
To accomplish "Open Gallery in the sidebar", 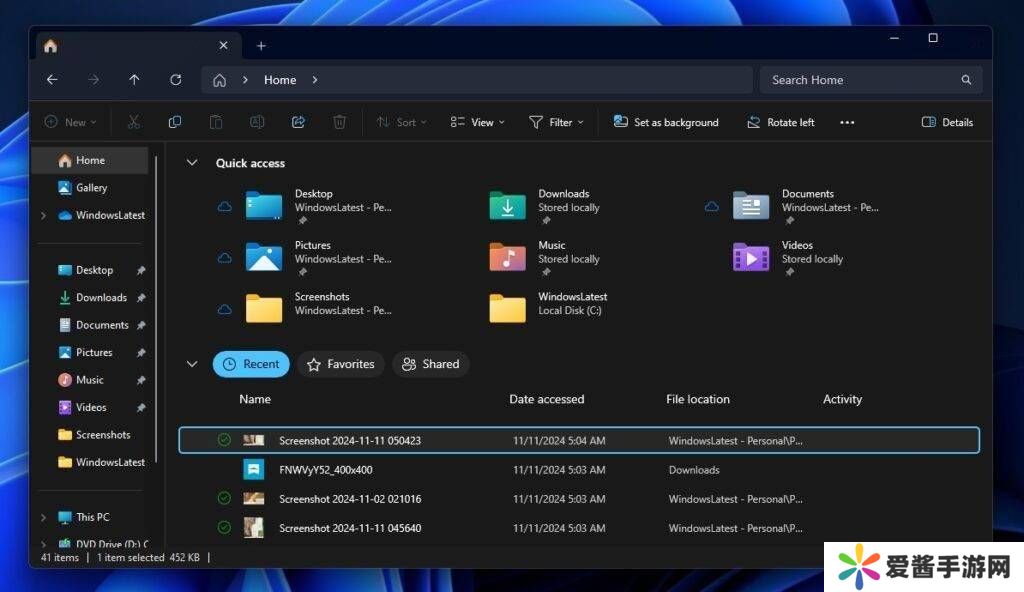I will point(91,188).
